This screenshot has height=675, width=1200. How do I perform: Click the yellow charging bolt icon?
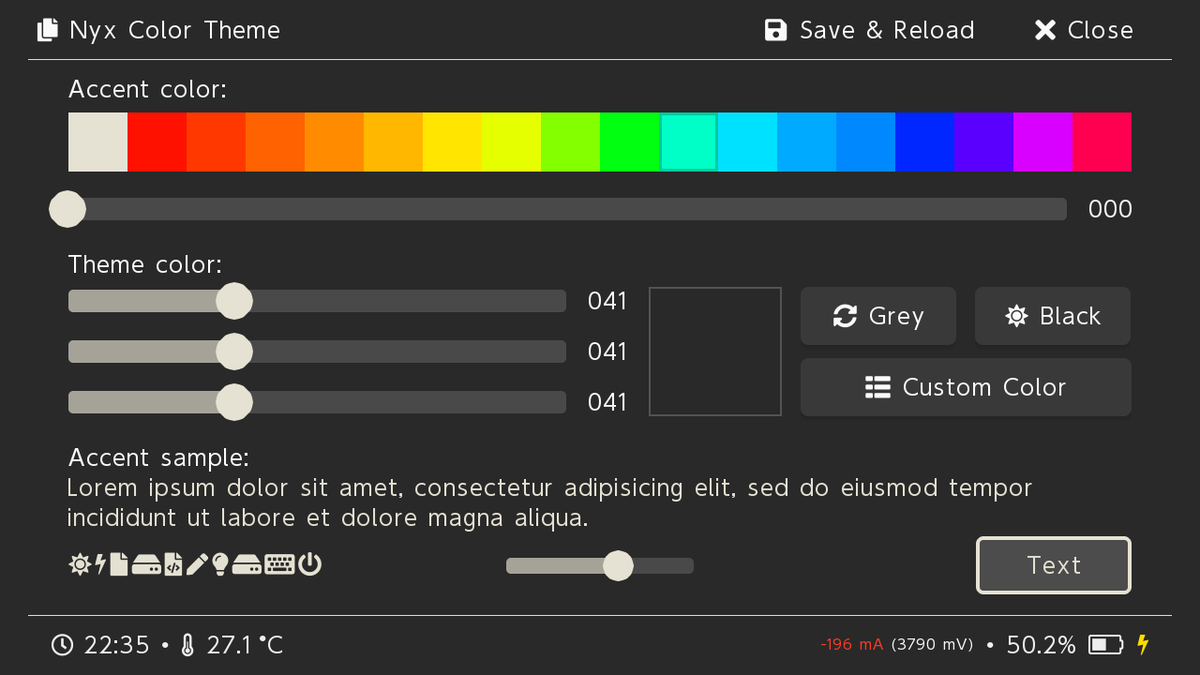pos(1143,645)
